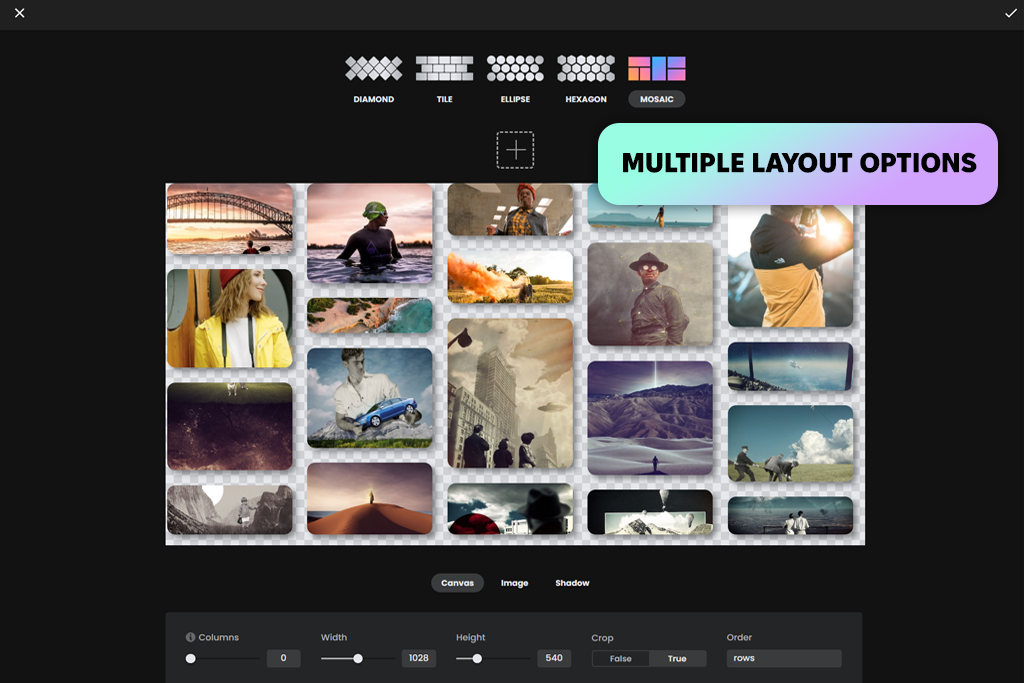Select the man holding blue car photo
The width and height of the screenshot is (1024, 683).
[x=370, y=398]
